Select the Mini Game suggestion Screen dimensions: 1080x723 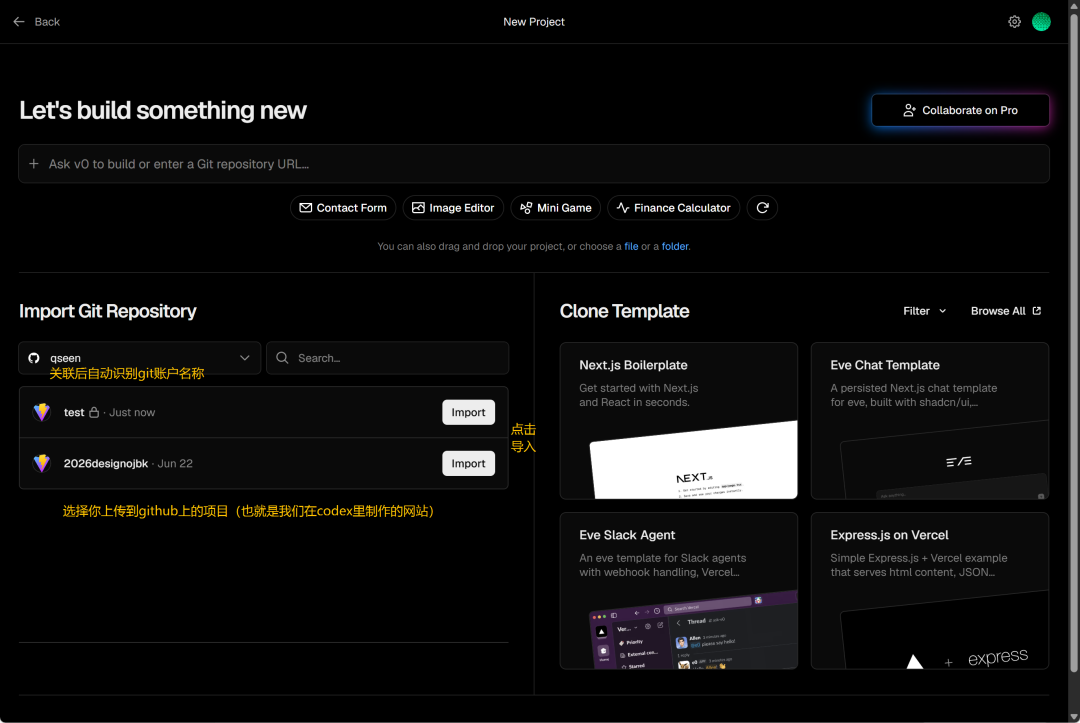[556, 208]
